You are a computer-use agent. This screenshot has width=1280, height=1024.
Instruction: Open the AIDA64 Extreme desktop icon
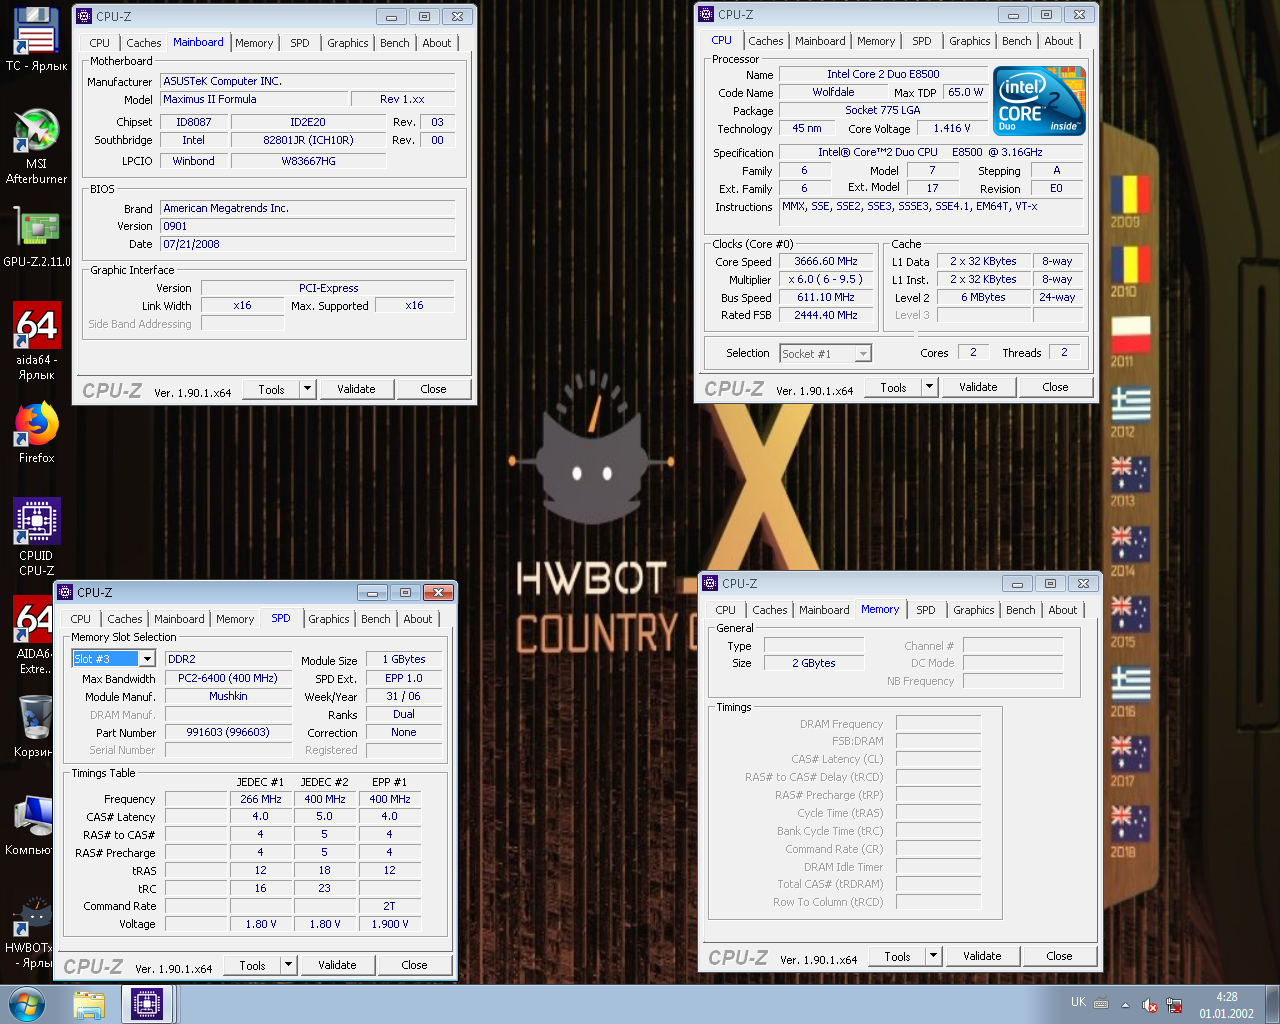(33, 635)
